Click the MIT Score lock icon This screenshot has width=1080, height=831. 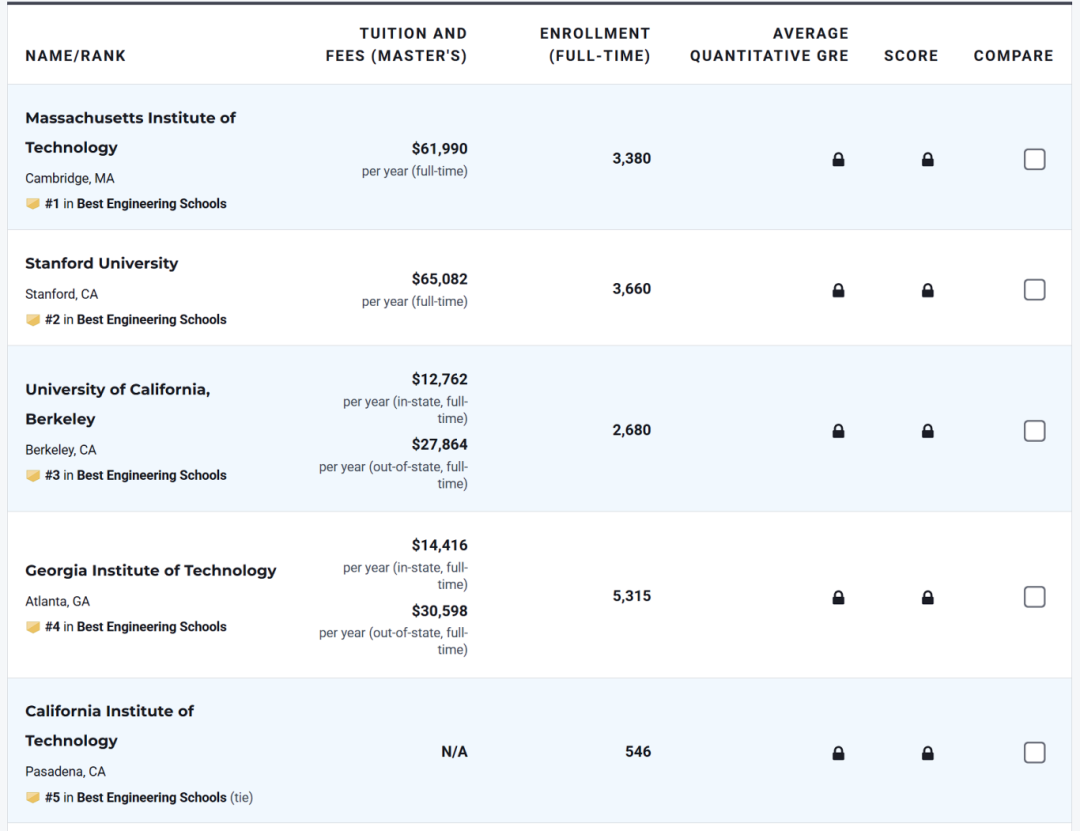[x=928, y=159]
